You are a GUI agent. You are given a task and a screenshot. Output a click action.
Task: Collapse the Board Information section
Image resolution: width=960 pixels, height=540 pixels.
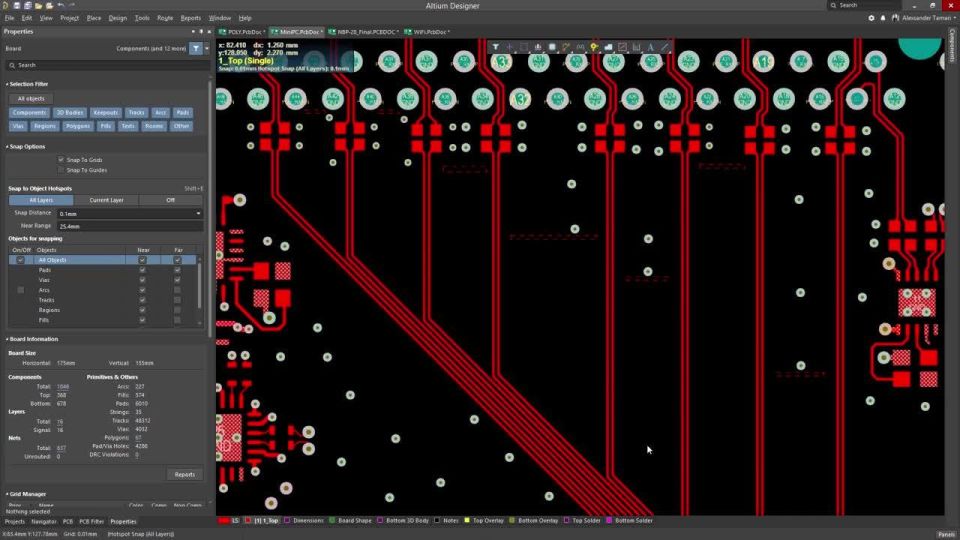[6, 339]
